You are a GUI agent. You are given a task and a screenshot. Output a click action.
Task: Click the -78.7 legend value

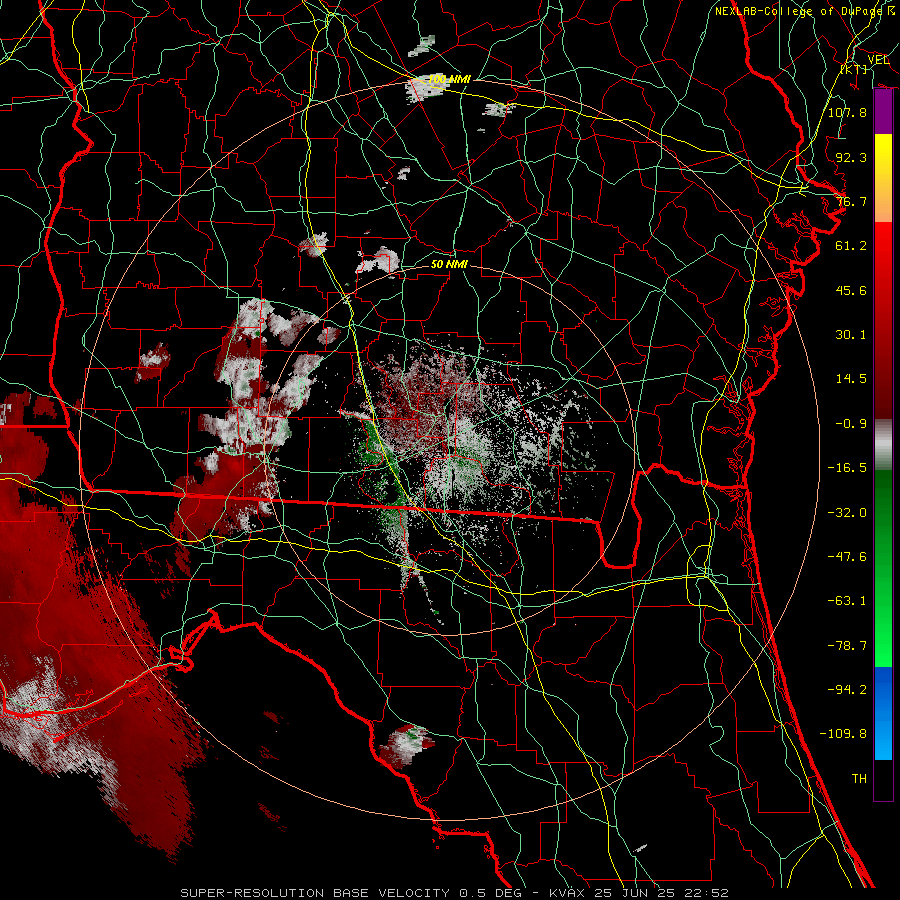(x=847, y=646)
